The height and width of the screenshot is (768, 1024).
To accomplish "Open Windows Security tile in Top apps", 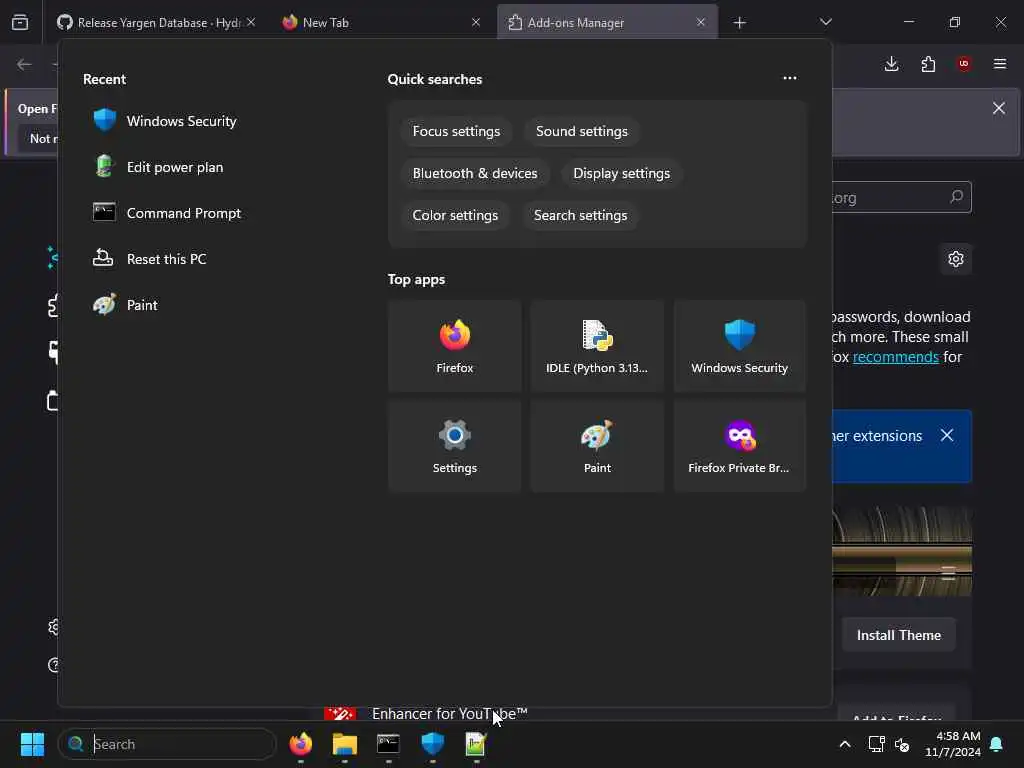I will click(x=739, y=346).
